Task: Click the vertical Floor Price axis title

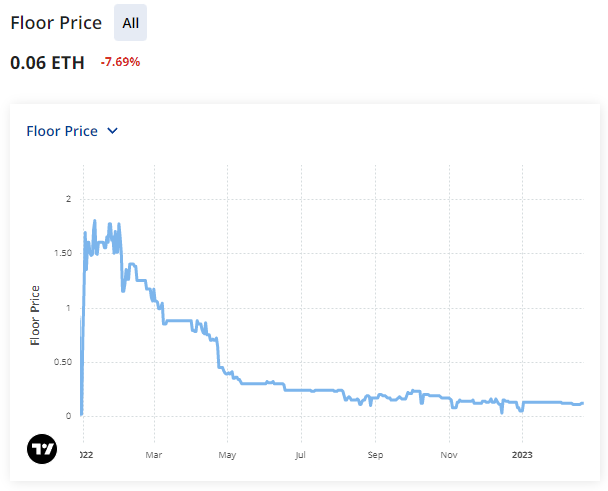Action: [36, 315]
